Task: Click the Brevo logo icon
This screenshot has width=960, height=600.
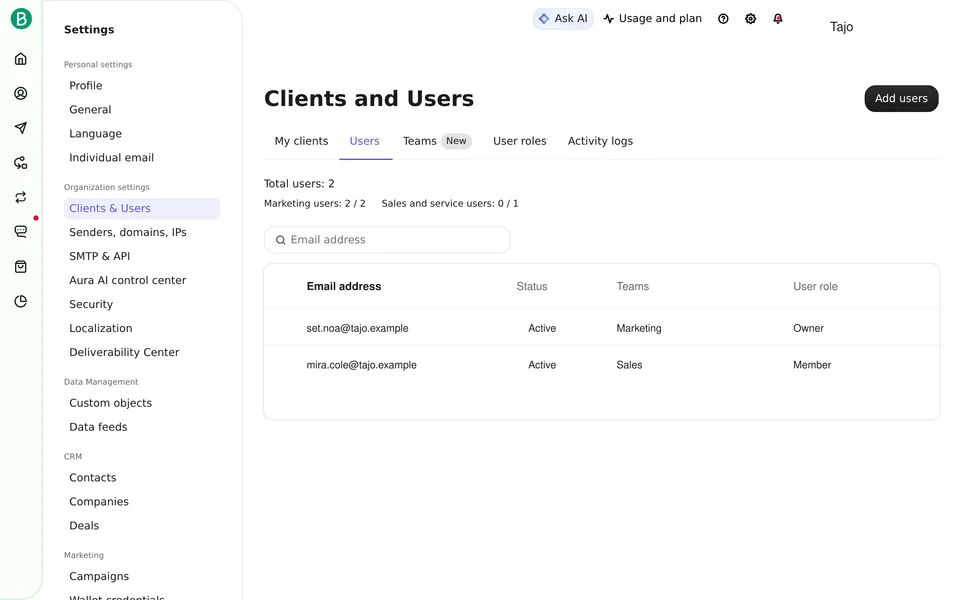Action: (21, 19)
